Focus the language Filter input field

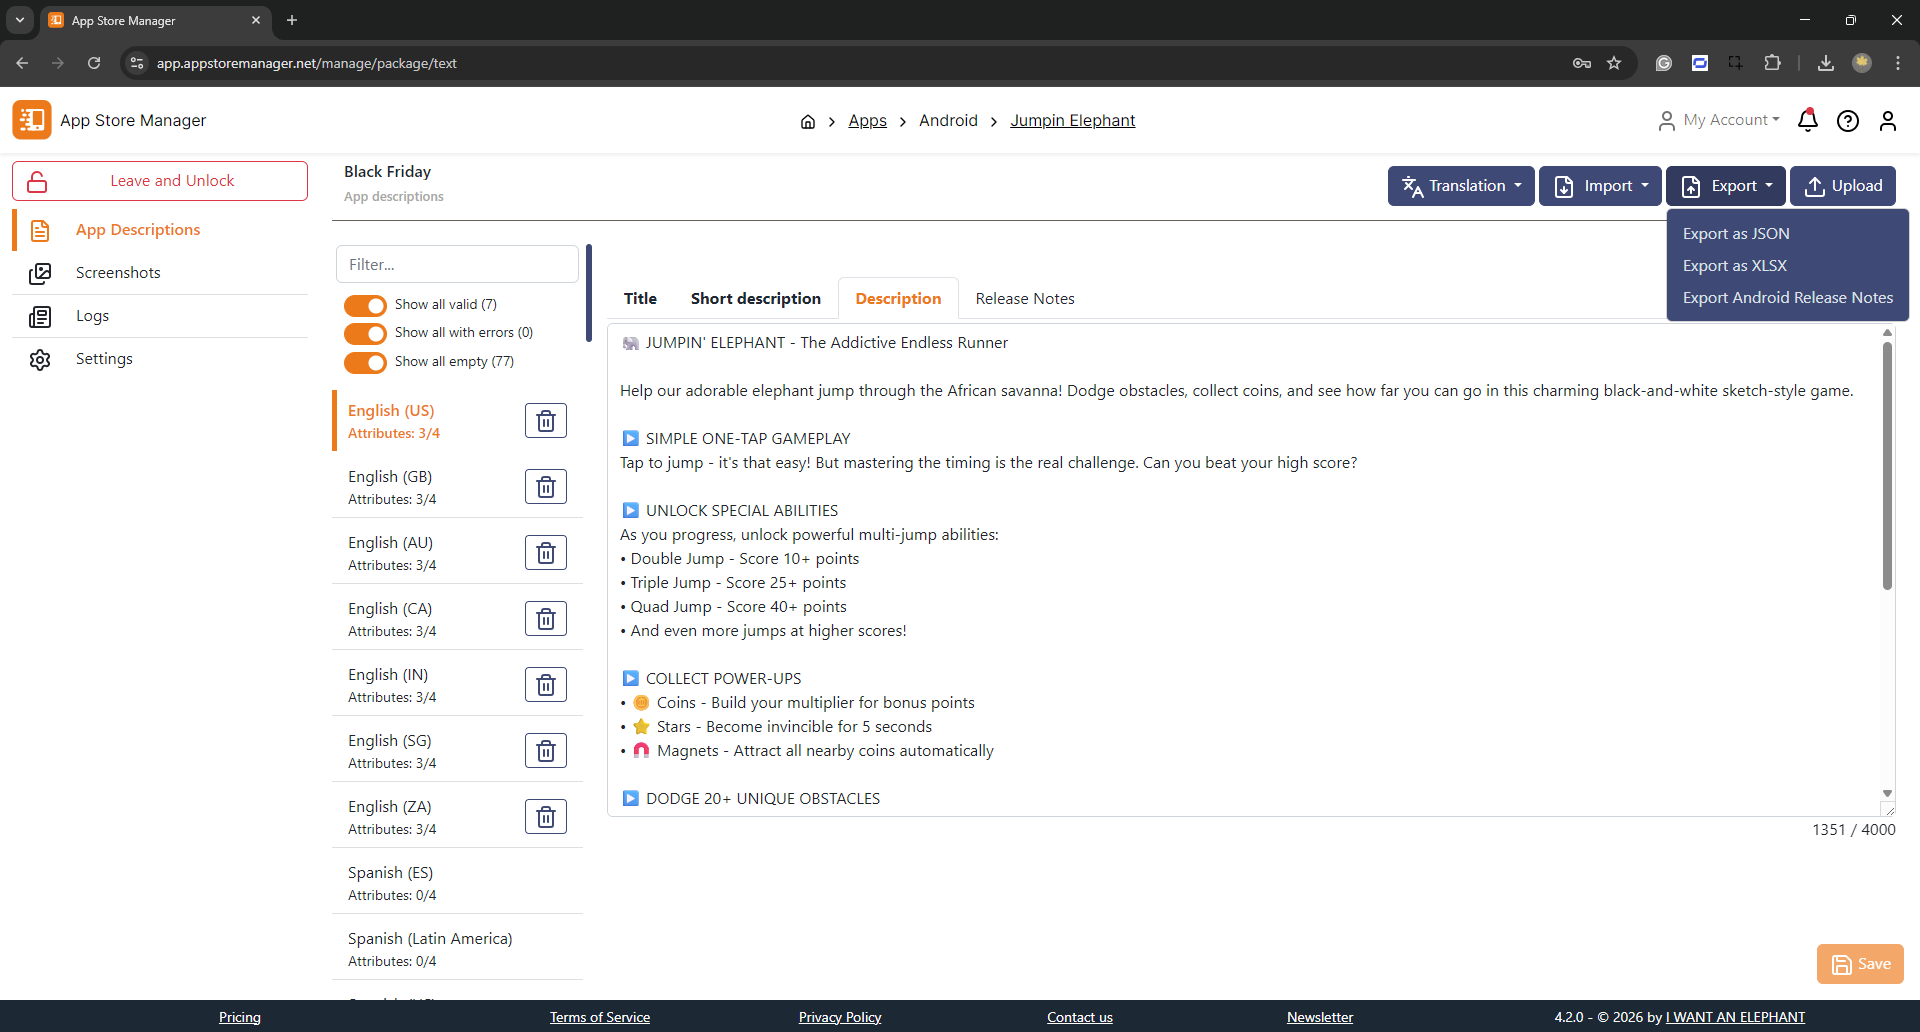pos(457,265)
